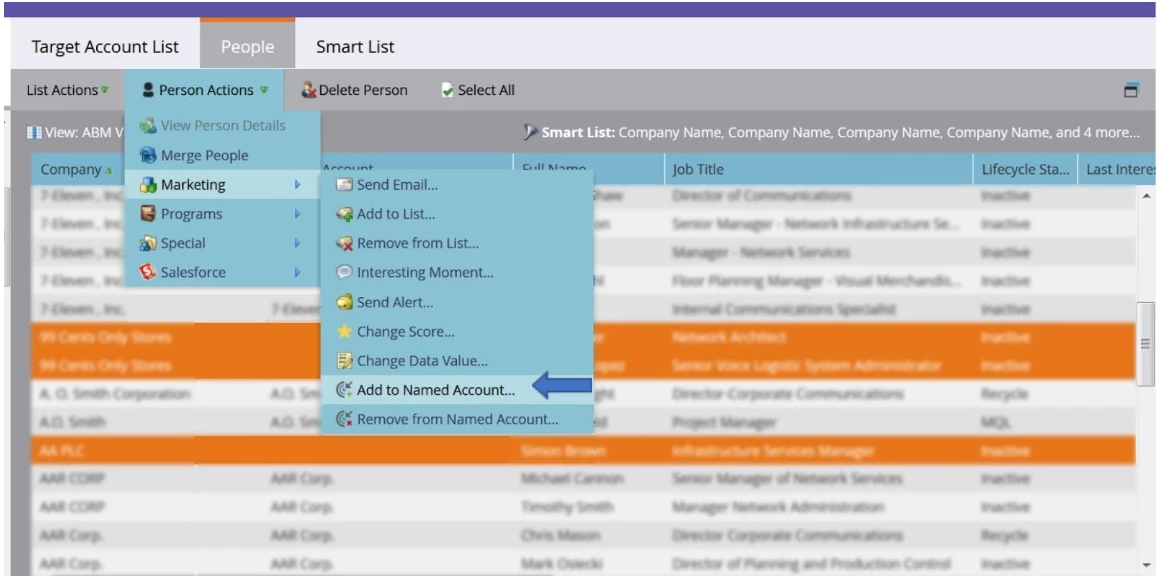Select the Chris Mason row

583,536
